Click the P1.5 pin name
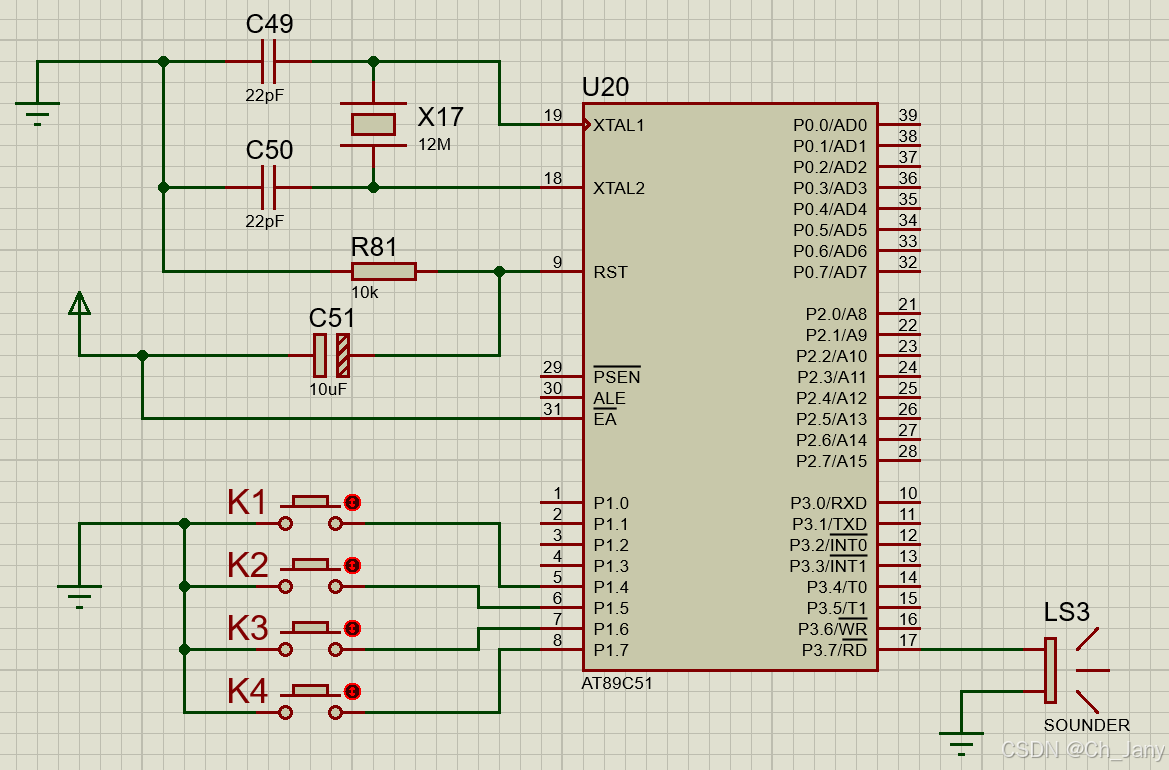This screenshot has height=770, width=1169. coord(611,608)
